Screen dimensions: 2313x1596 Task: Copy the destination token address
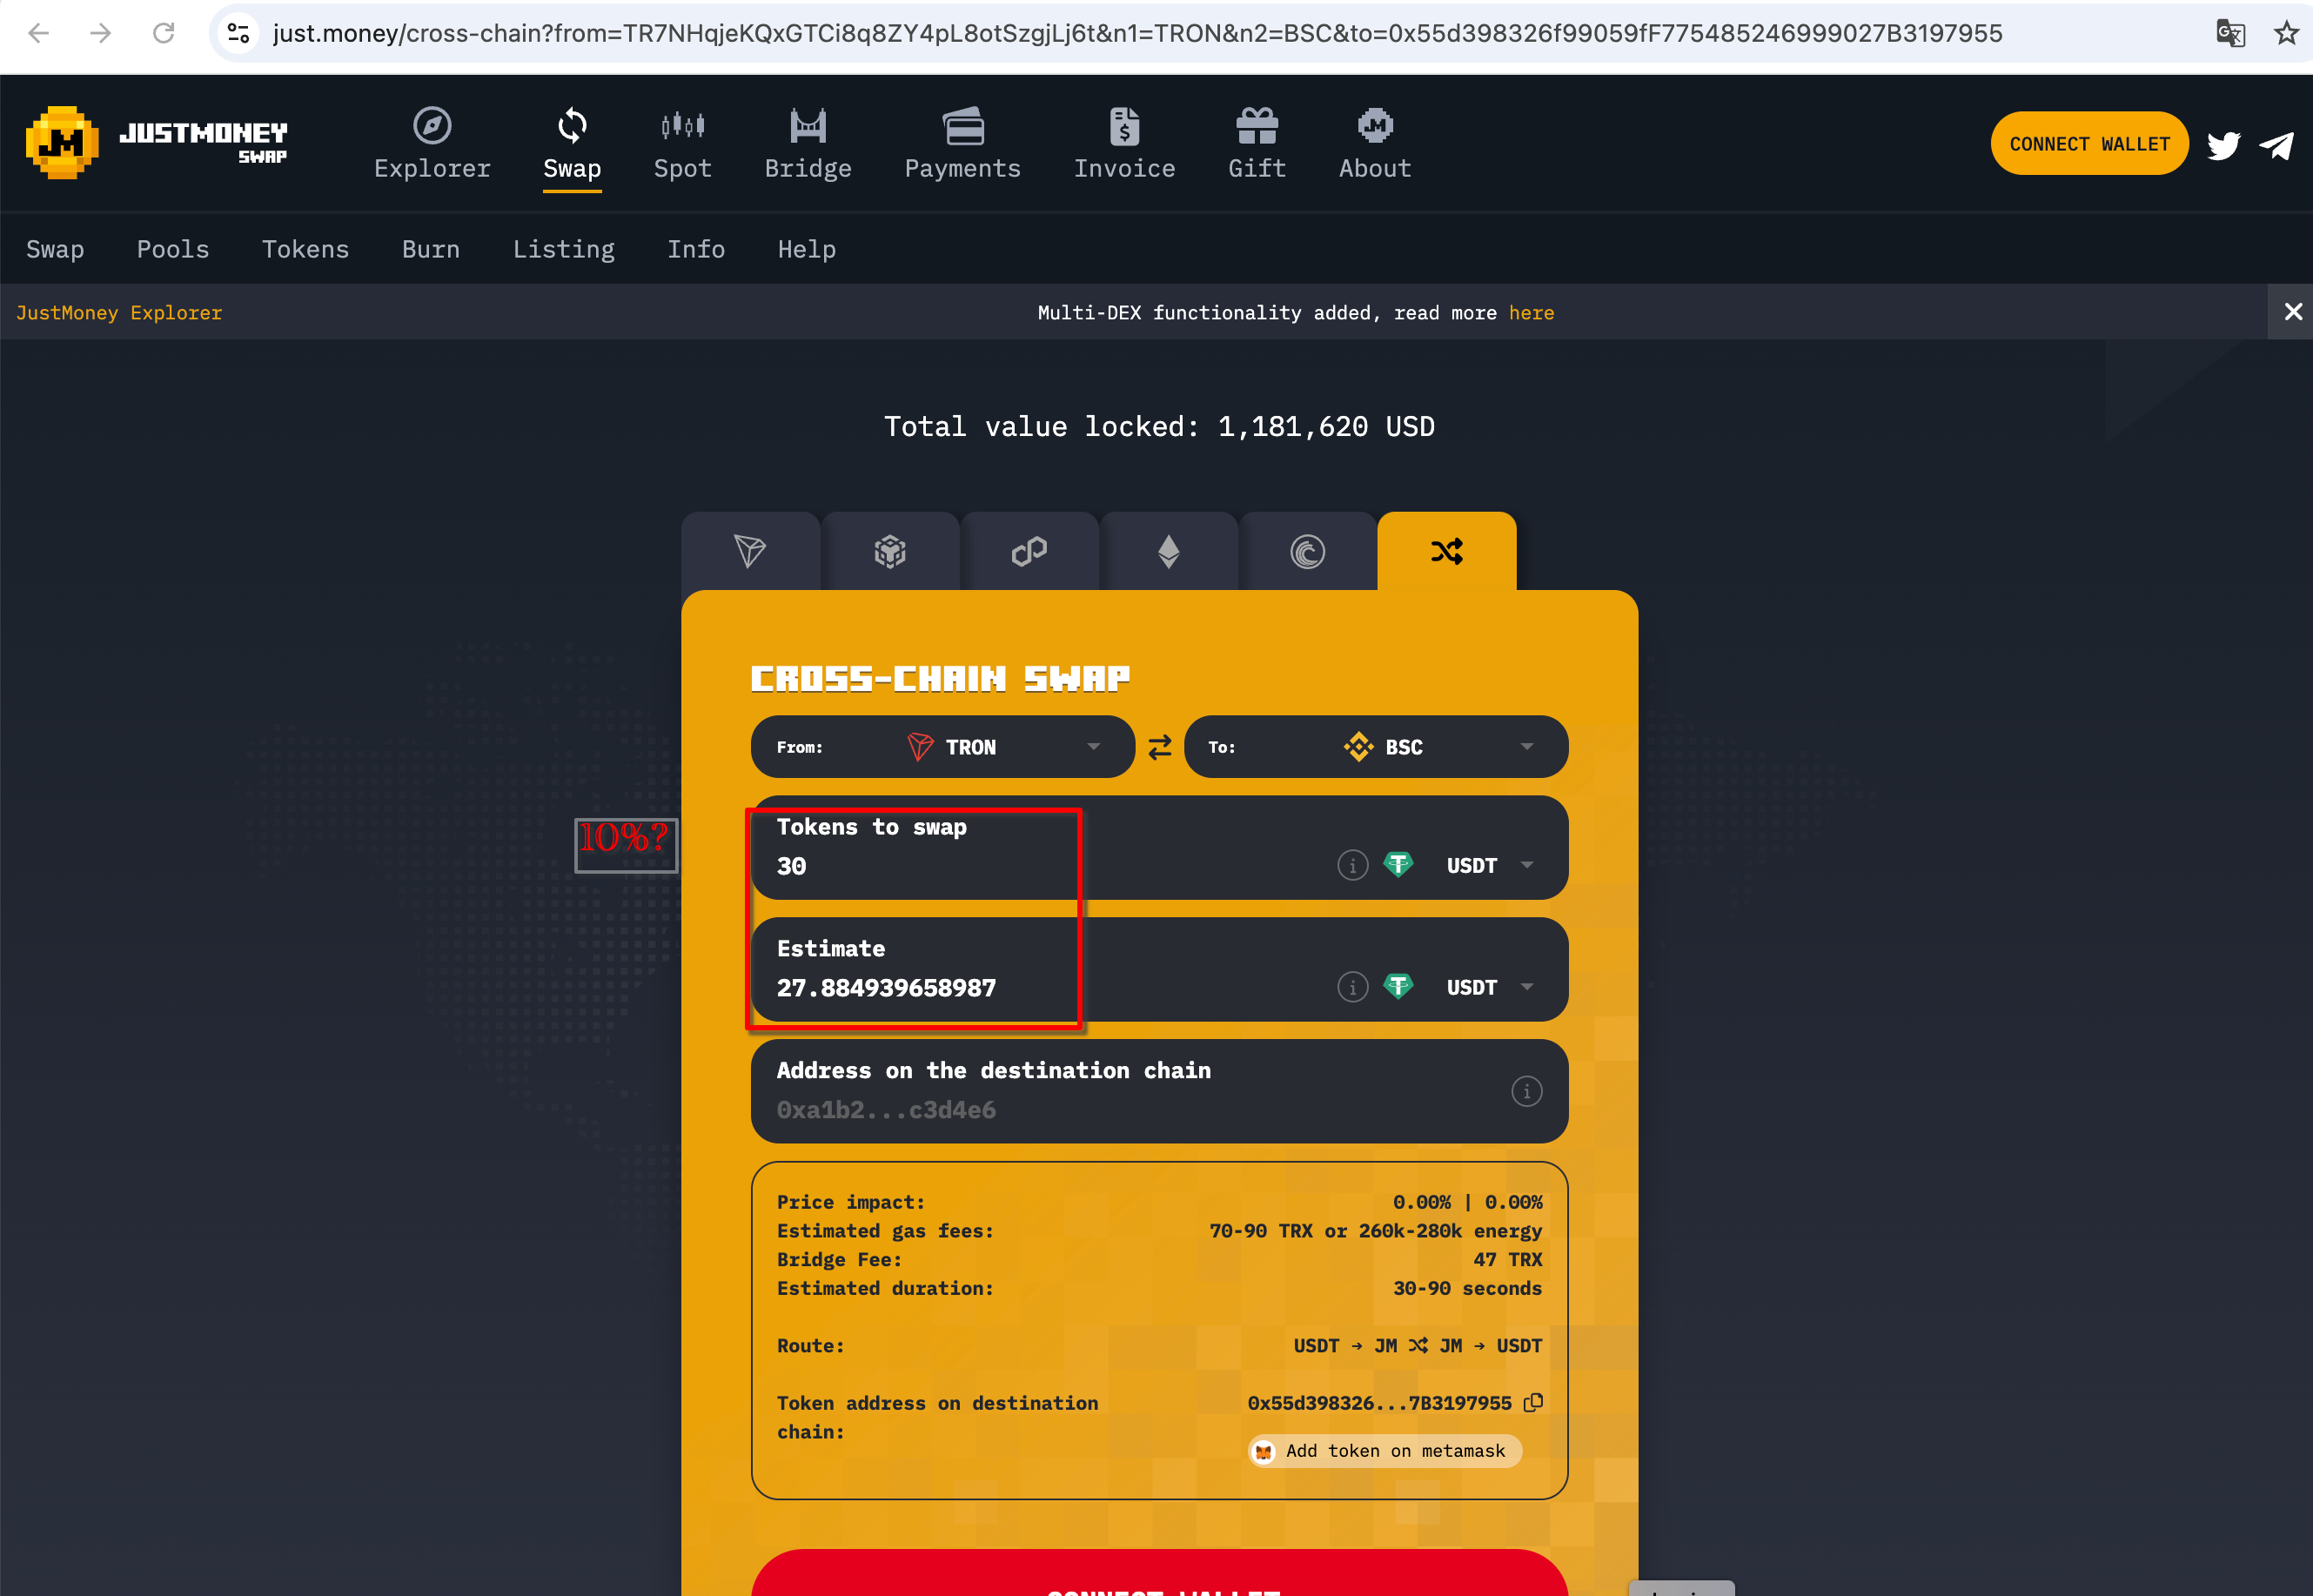[1533, 1402]
